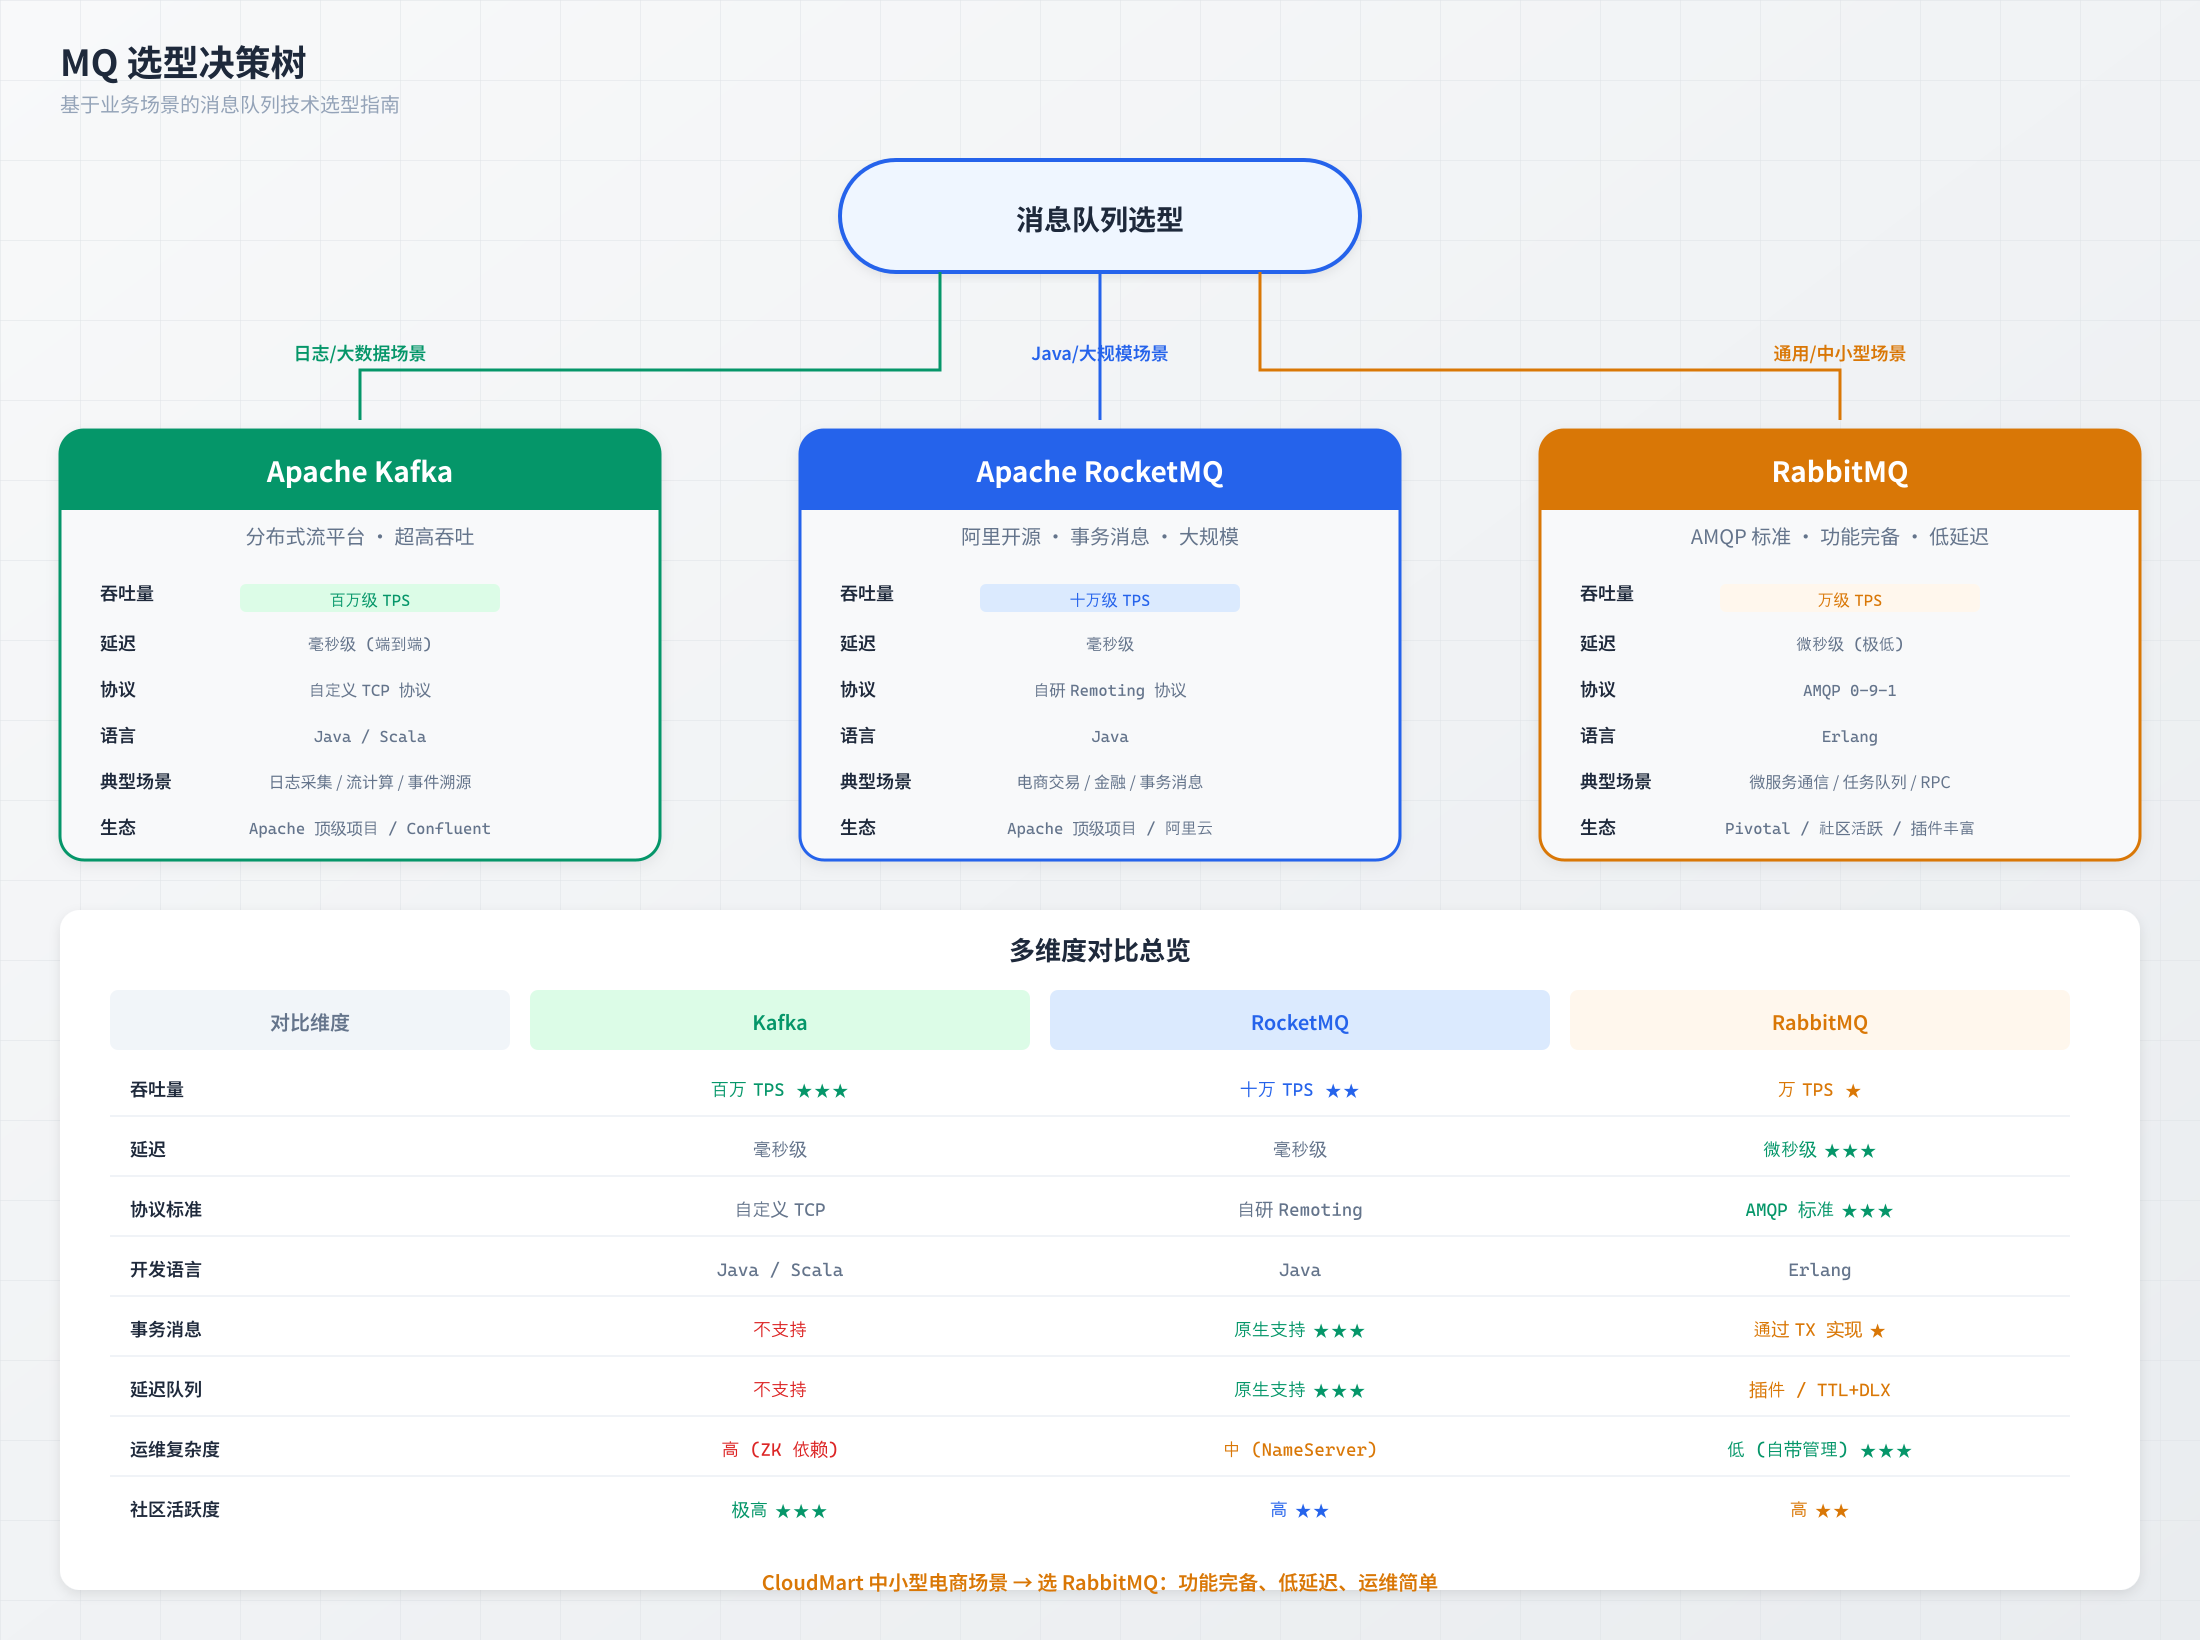Click "Java / Scala" in the Kafka card
2200x1640 pixels.
click(x=370, y=736)
